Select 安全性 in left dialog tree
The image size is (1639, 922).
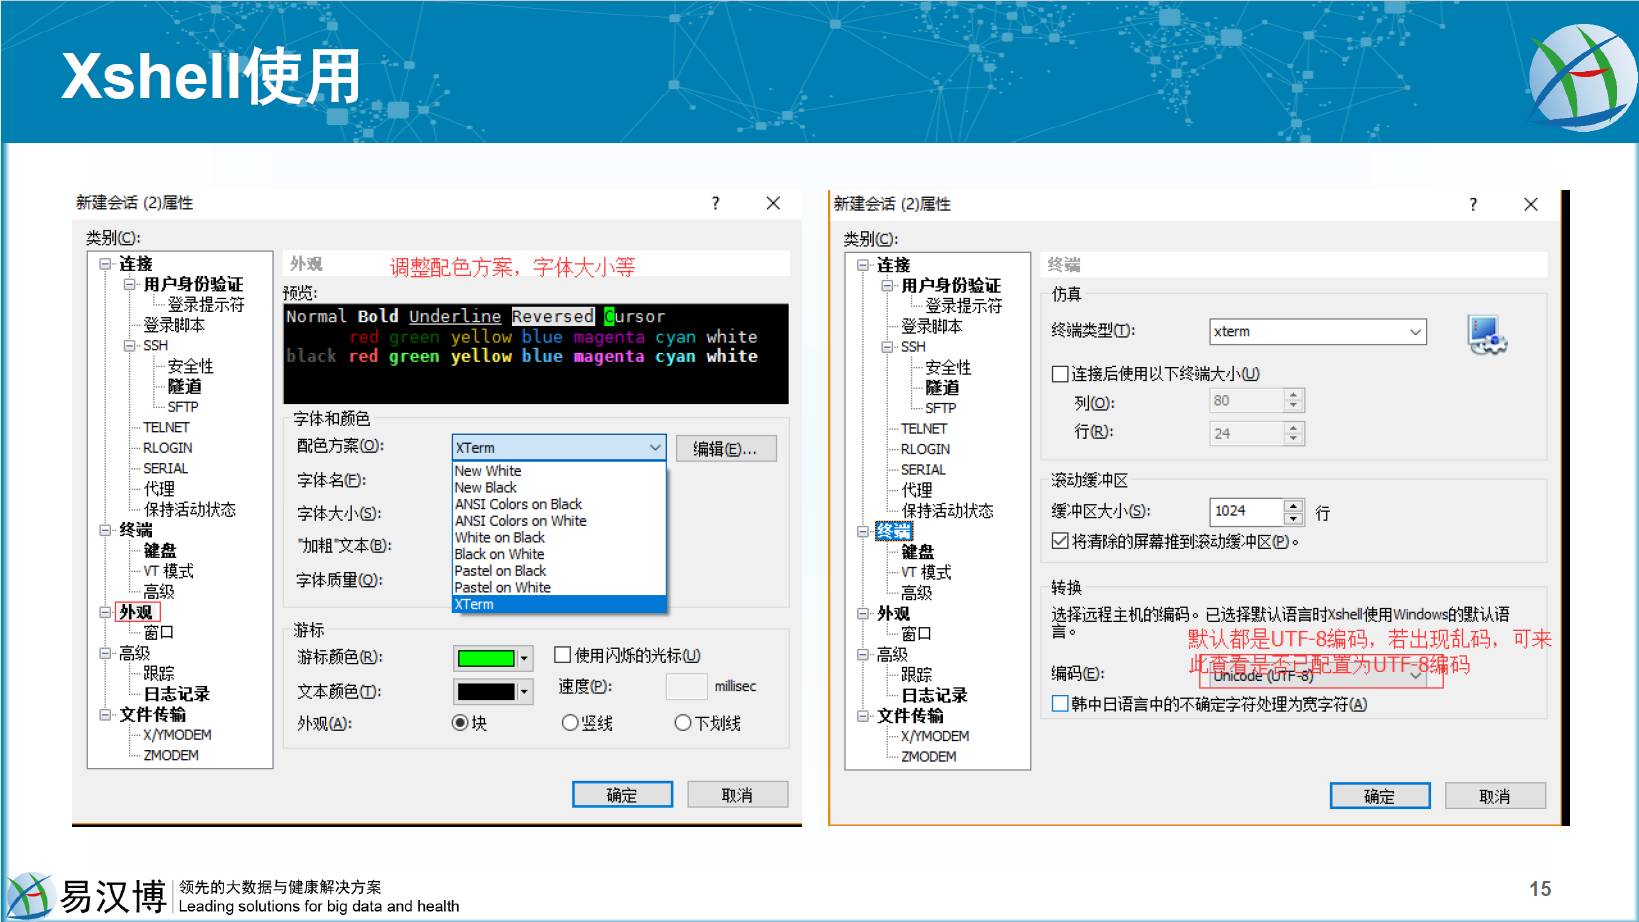[x=190, y=366]
